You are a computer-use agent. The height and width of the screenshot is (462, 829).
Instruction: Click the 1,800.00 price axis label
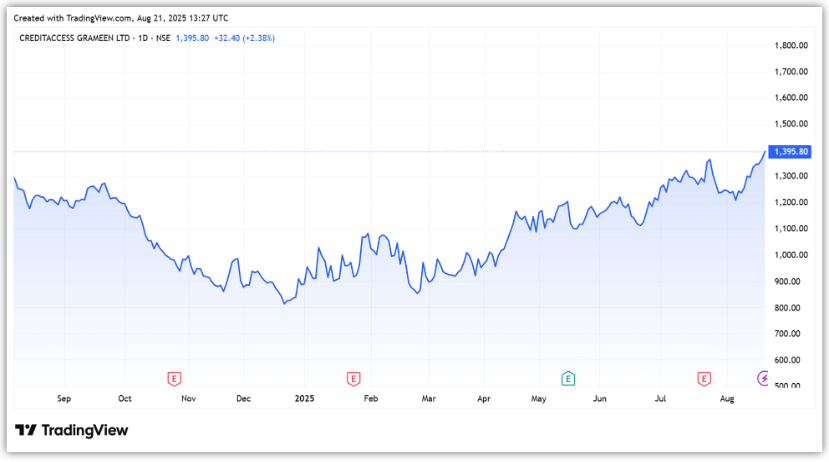(791, 46)
